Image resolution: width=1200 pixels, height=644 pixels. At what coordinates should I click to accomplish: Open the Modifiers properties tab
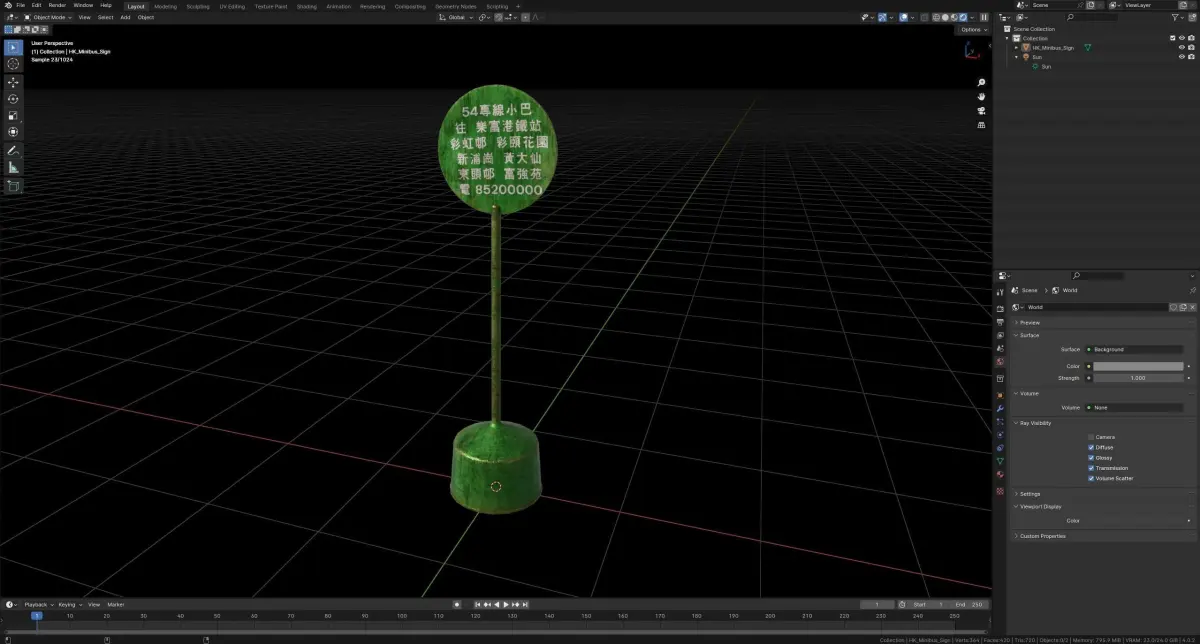pos(1000,408)
